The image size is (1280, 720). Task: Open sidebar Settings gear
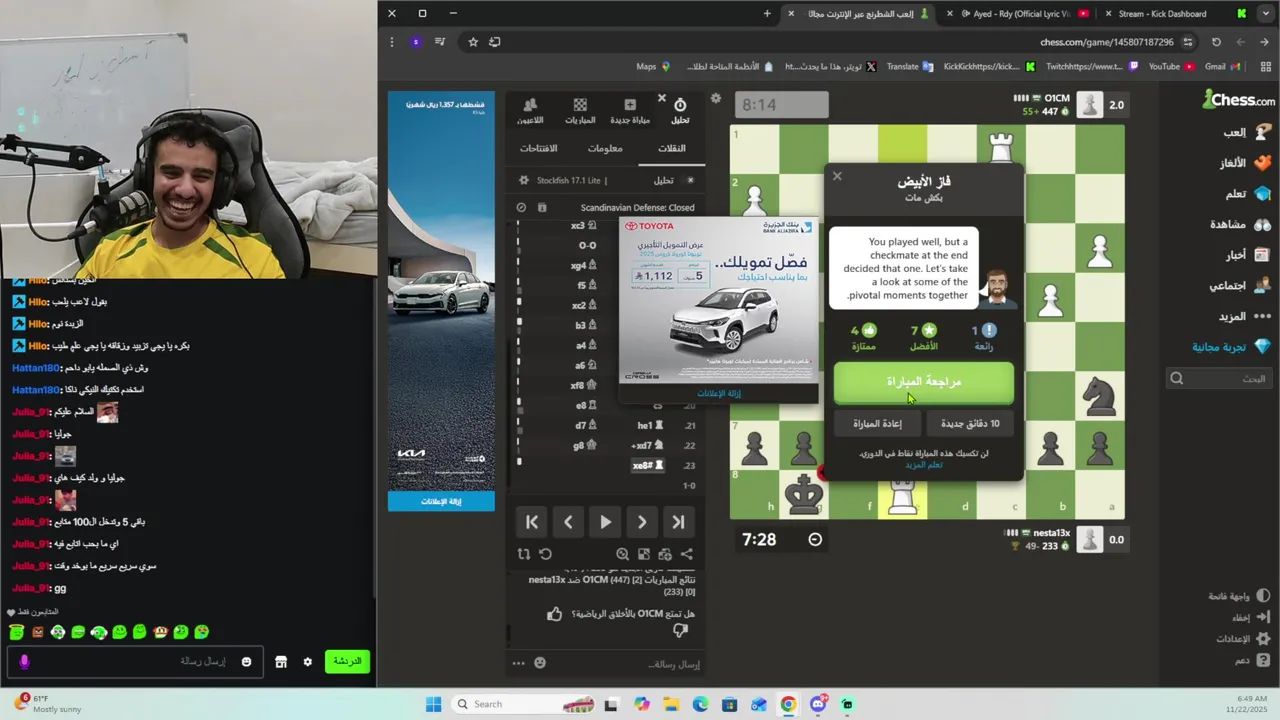[1241, 639]
